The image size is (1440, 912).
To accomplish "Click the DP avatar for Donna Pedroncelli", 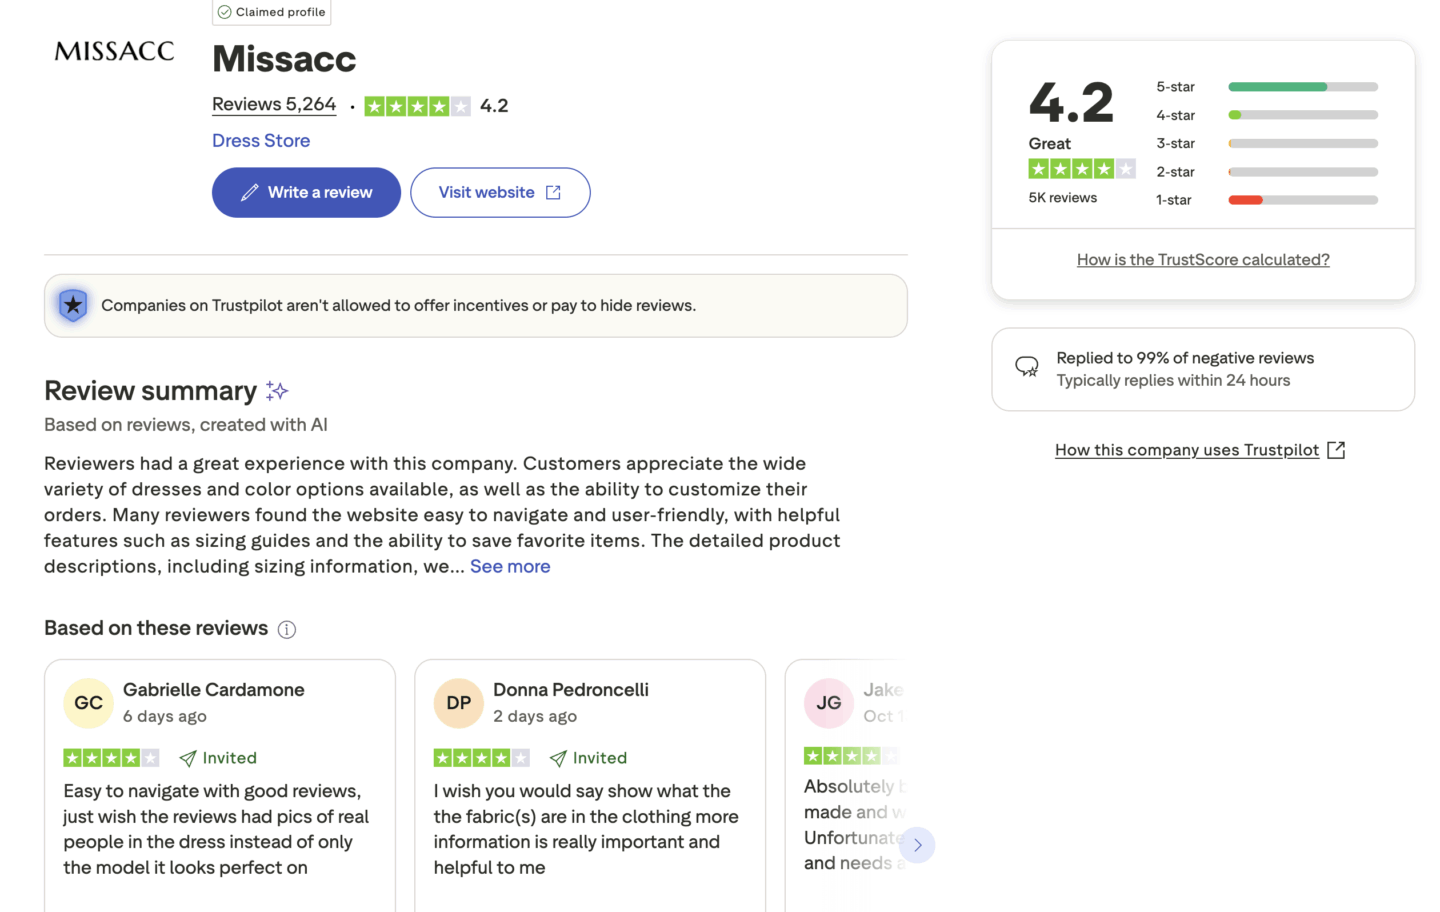I will point(458,703).
